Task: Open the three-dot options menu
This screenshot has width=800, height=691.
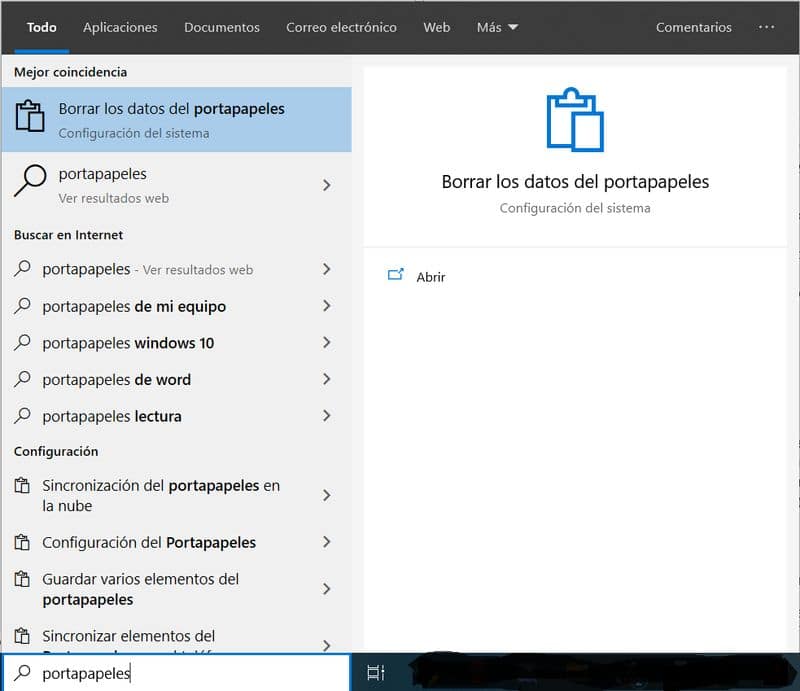Action: (x=766, y=27)
